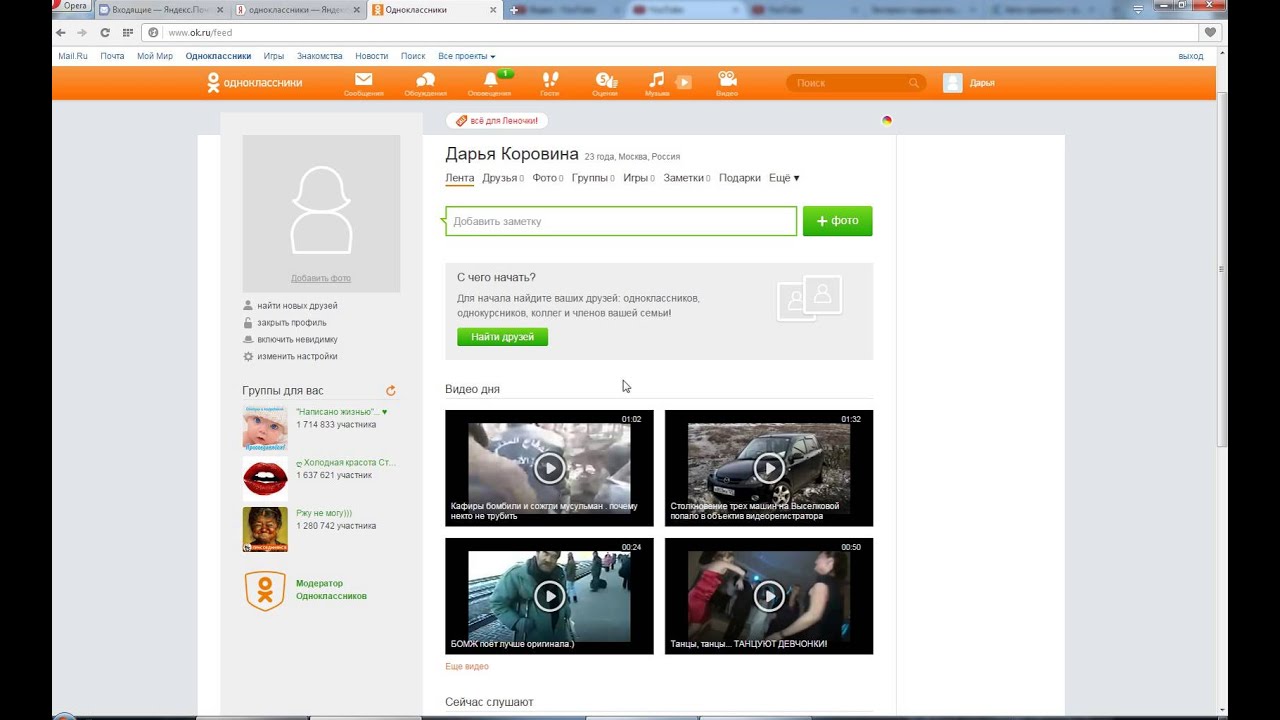This screenshot has height=720, width=1280.
Task: Focus Добавить заметку field
Action: [x=621, y=221]
